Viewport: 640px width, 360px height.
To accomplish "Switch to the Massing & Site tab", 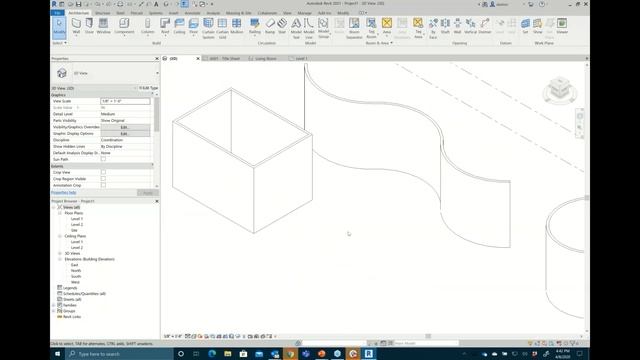I will tap(239, 13).
